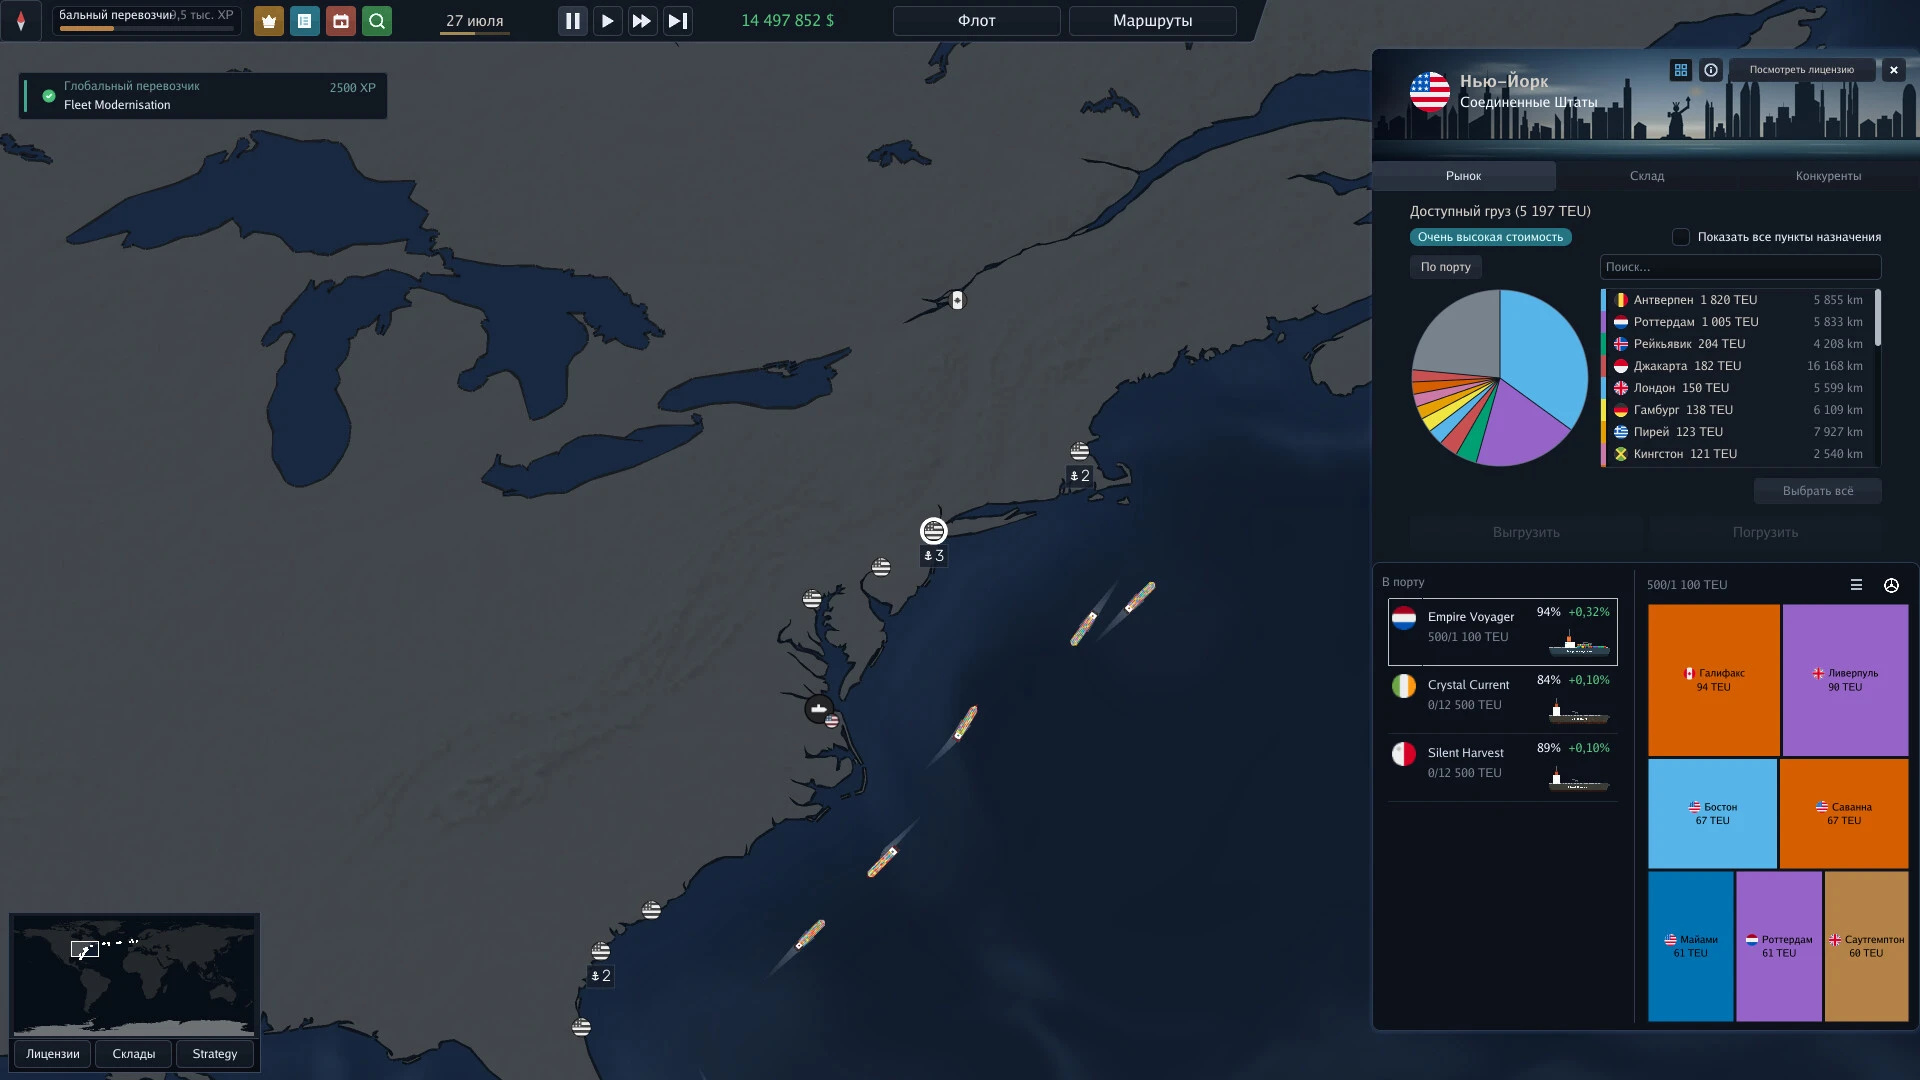Set game speed to fast forward
This screenshot has width=1920, height=1080.
(642, 21)
